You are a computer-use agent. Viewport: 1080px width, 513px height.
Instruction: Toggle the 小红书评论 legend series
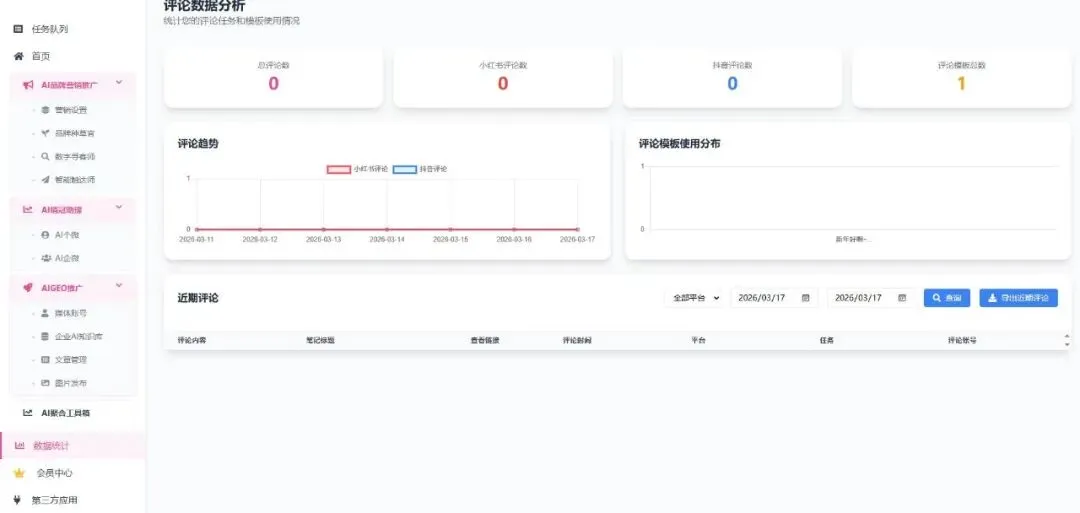pos(357,169)
